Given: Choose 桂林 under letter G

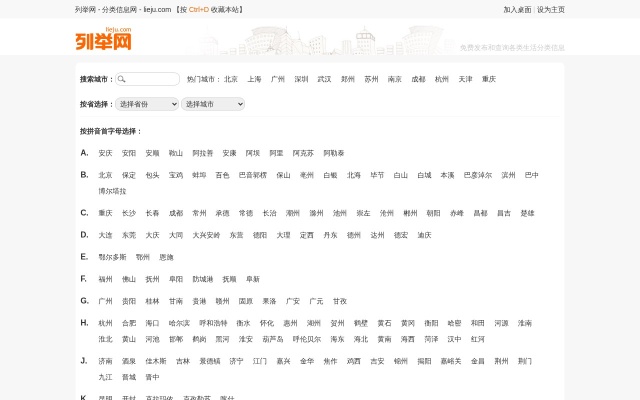Looking at the screenshot, I should point(152,301).
